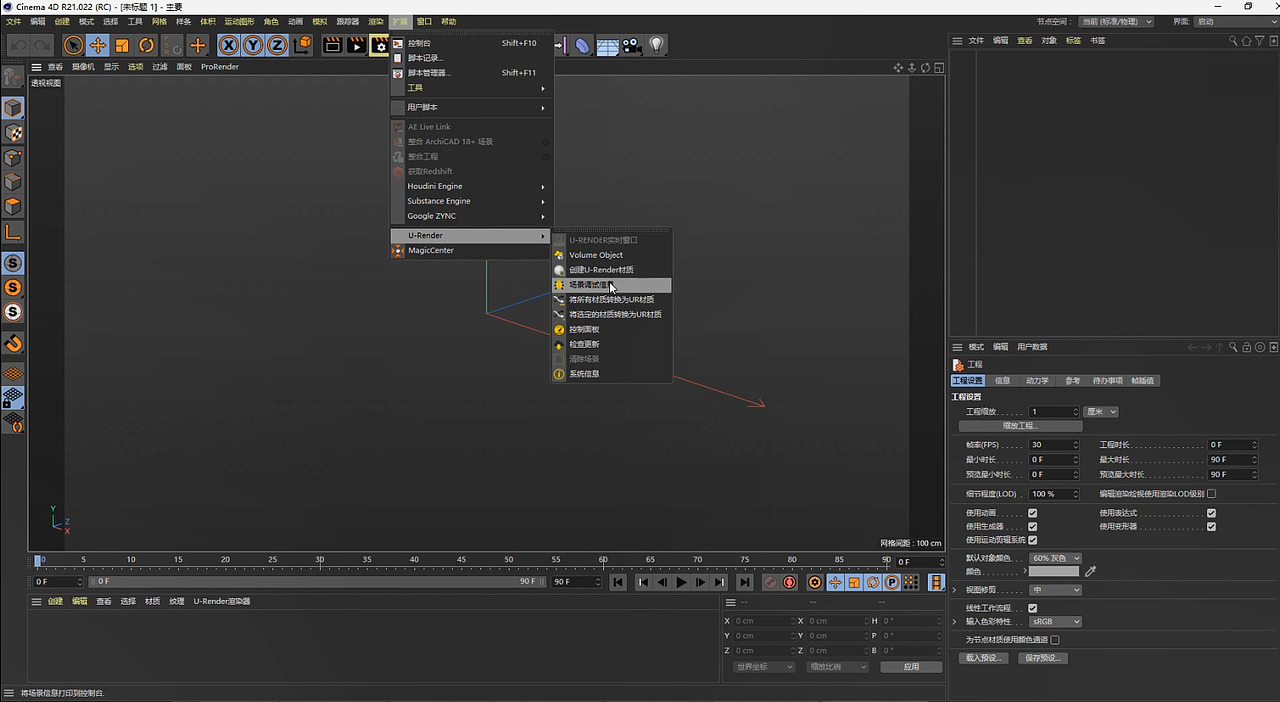Open the sRGB color profile dropdown
This screenshot has height=702, width=1280.
tap(1055, 622)
